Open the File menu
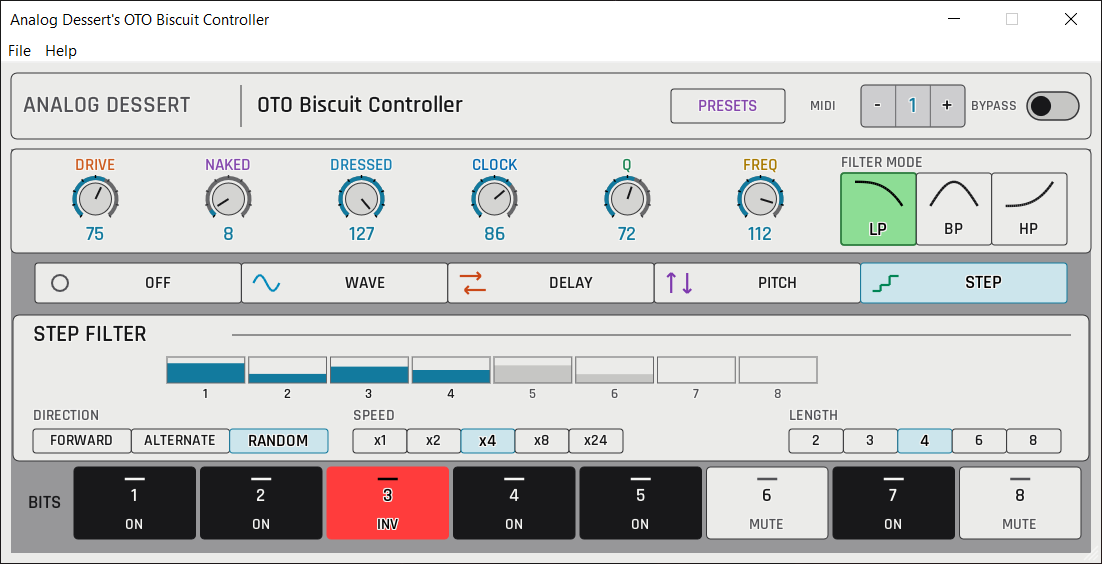The width and height of the screenshot is (1102, 564). pyautogui.click(x=20, y=51)
